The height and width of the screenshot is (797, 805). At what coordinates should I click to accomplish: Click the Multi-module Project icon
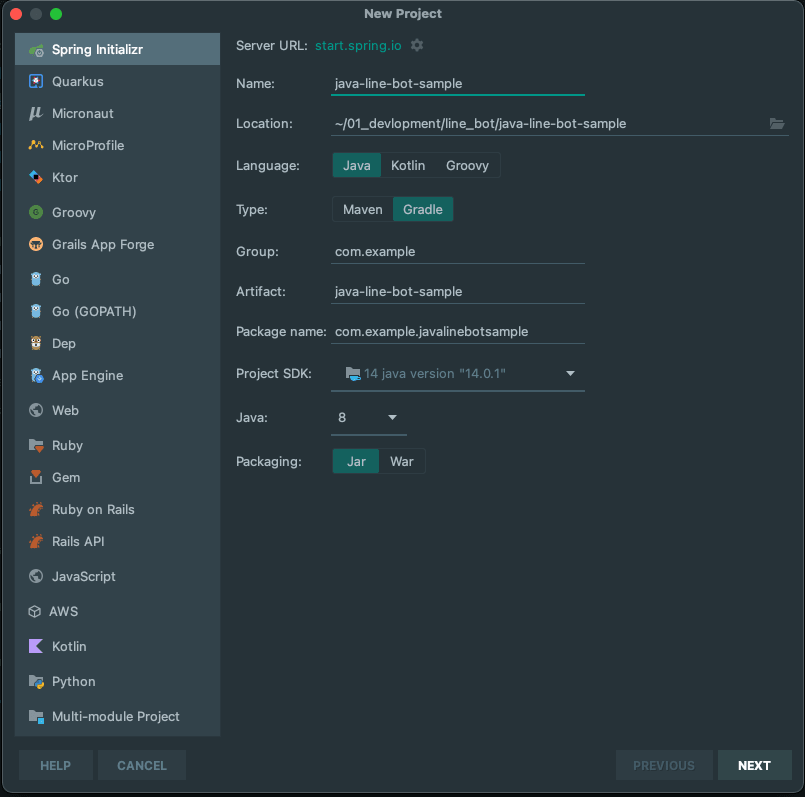point(36,716)
